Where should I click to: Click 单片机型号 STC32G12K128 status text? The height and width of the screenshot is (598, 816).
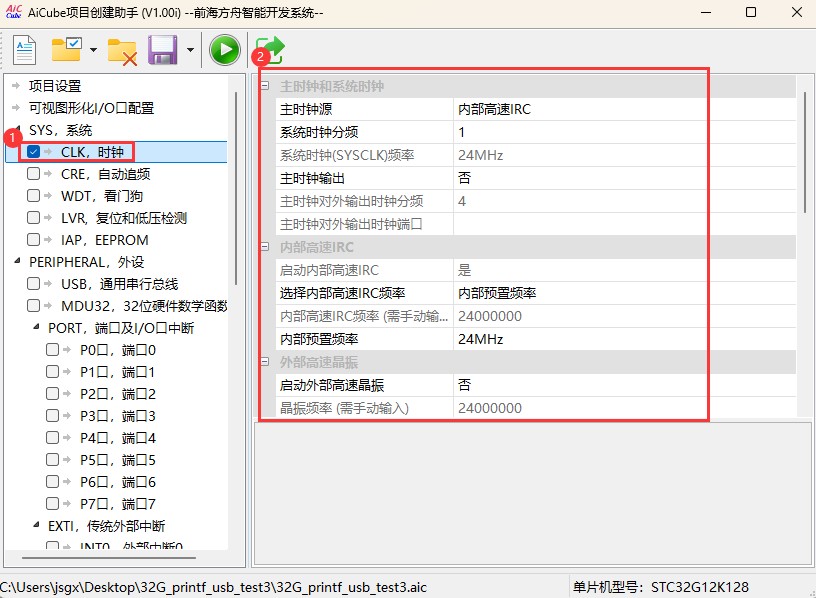coord(661,587)
